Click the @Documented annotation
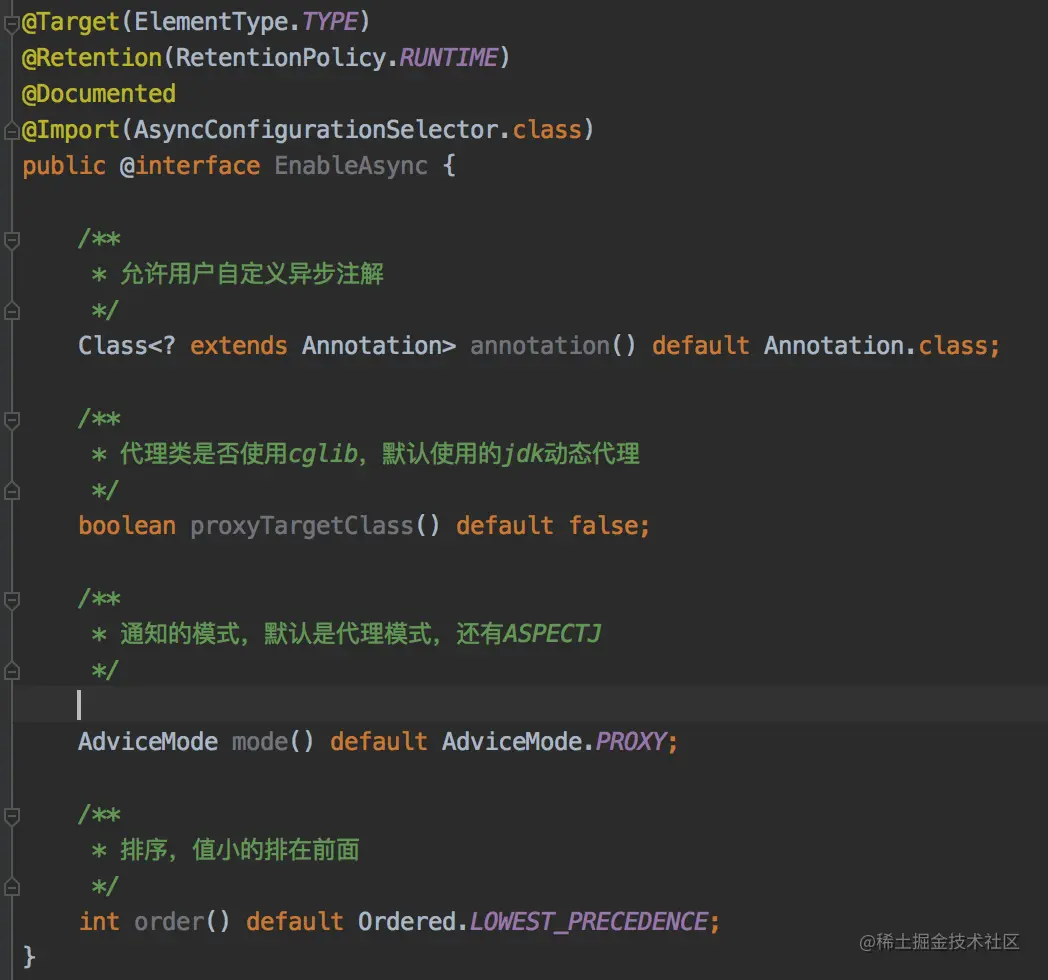This screenshot has width=1048, height=980. tap(99, 94)
